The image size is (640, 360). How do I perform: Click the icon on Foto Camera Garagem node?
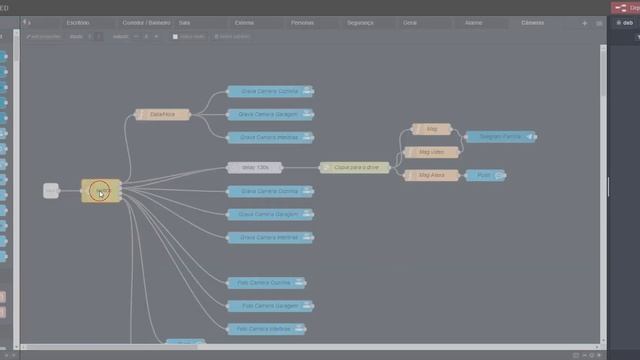[307, 306]
